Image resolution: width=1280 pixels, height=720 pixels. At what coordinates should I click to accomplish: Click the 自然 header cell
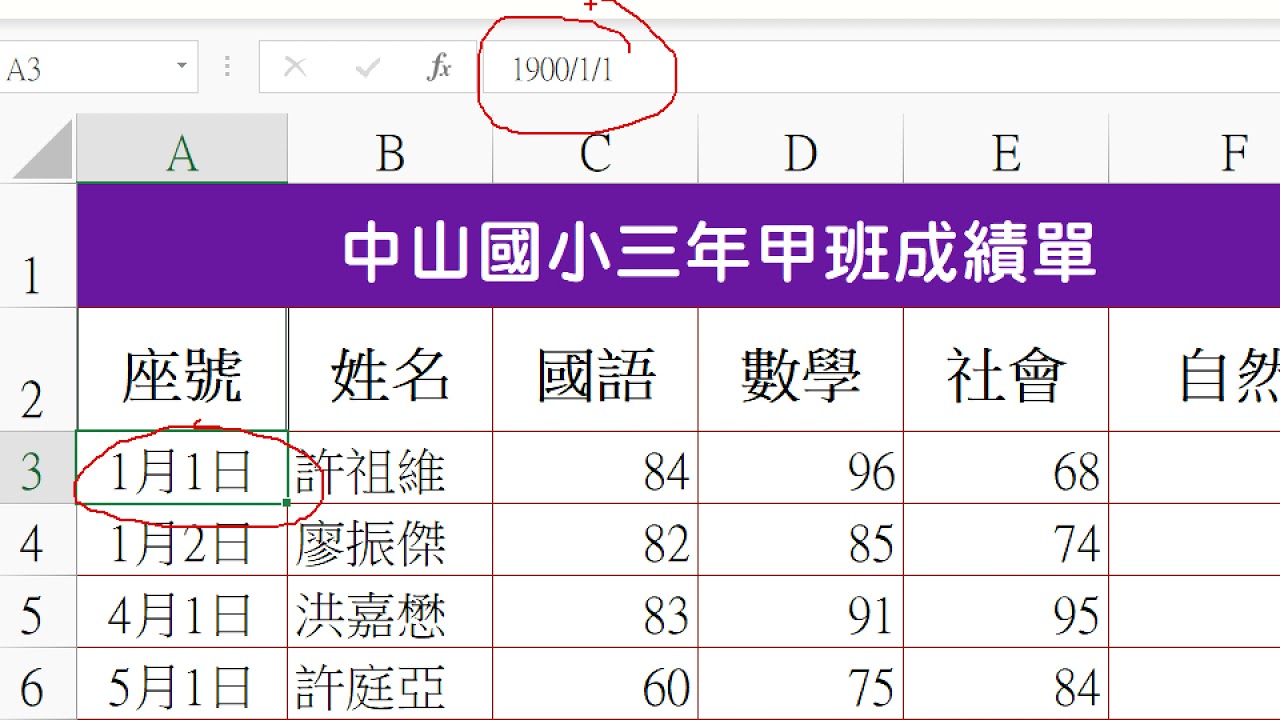[x=1195, y=369]
